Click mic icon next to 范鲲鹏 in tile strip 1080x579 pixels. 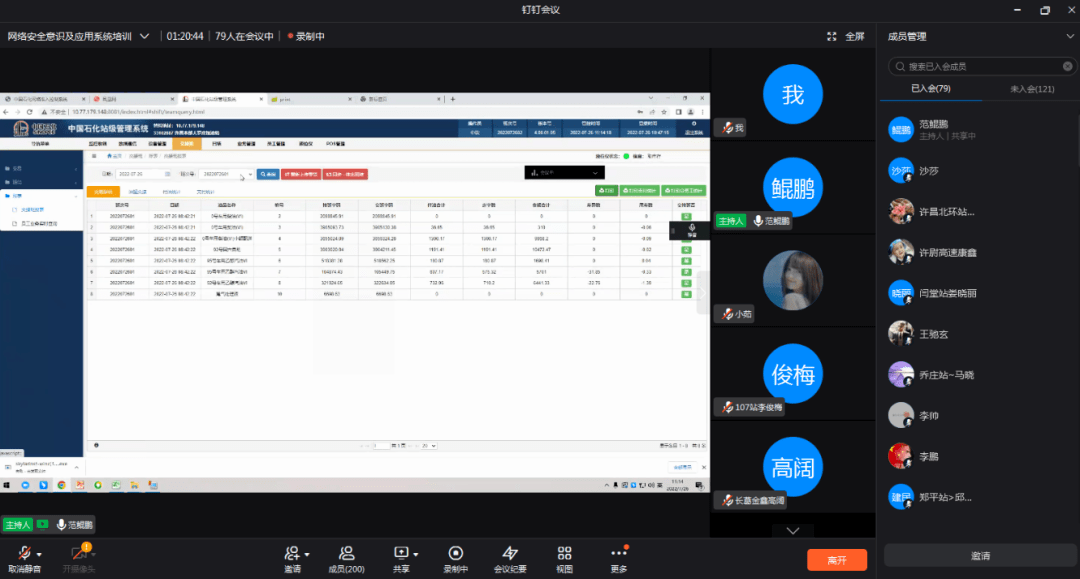(758, 221)
